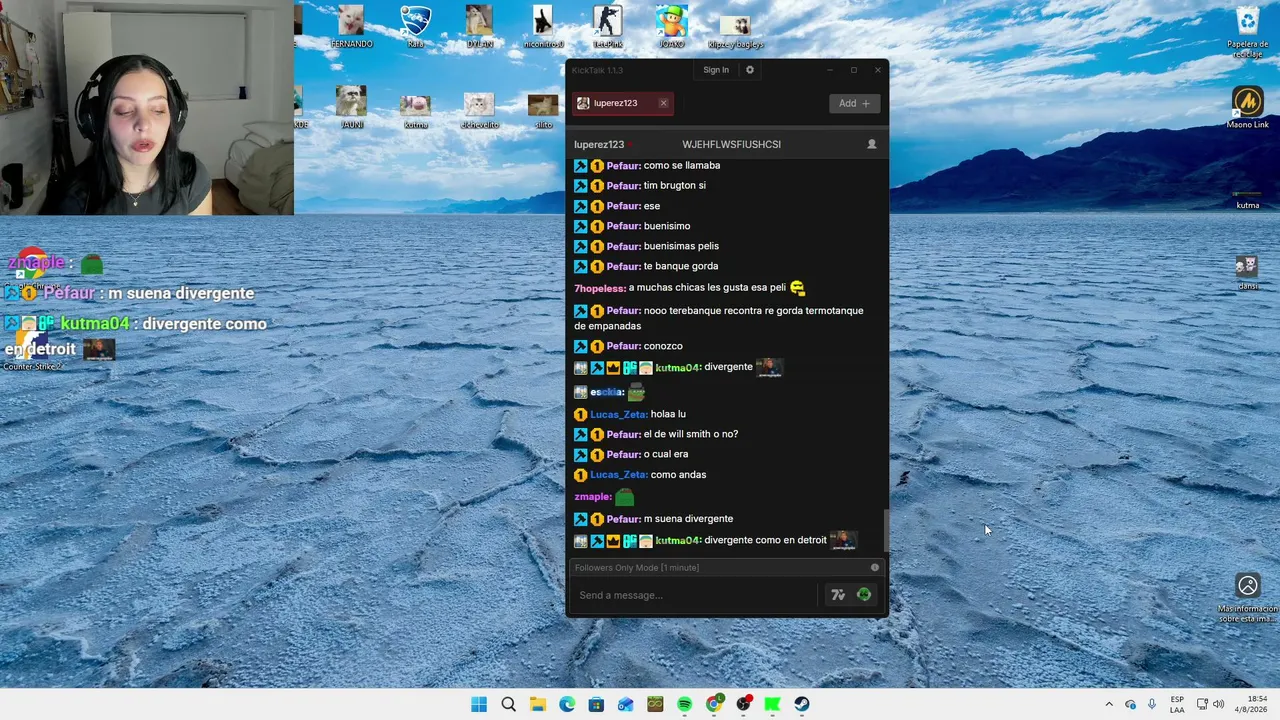Viewport: 1280px width, 720px height.
Task: Click 'm suena divergente' message in KickTalk
Action: [688, 519]
